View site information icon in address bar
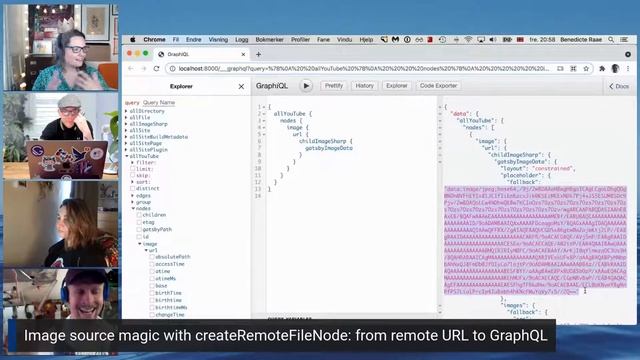 point(172,69)
